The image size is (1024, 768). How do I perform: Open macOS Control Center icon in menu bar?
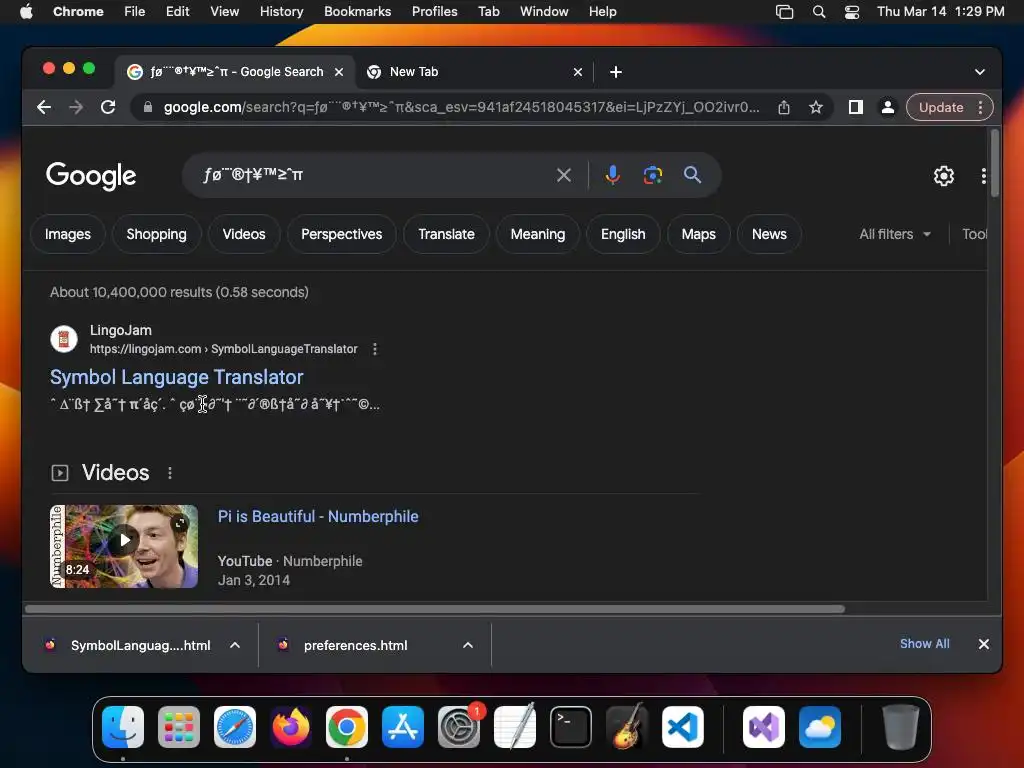(x=852, y=12)
